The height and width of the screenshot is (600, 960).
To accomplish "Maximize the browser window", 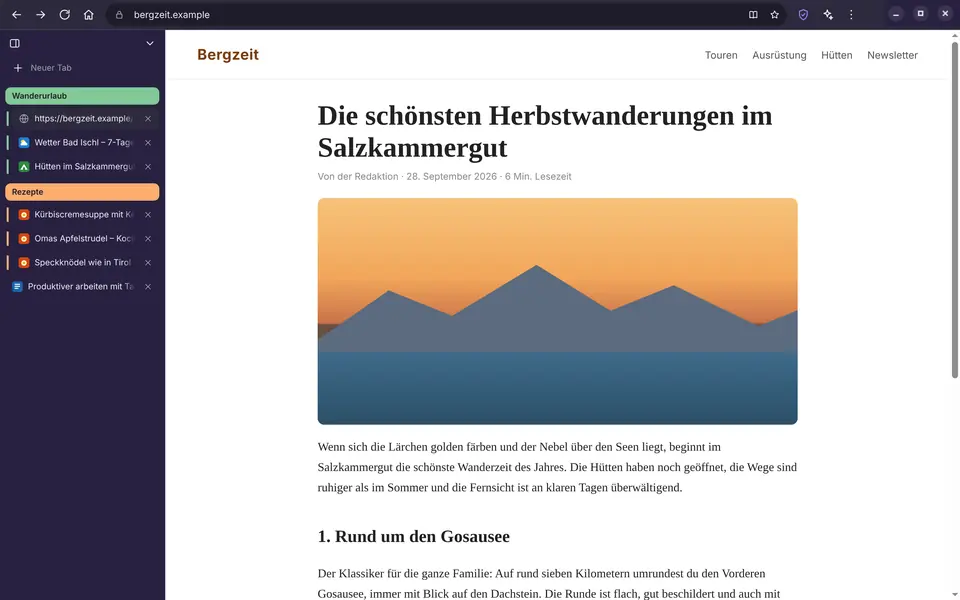I will (x=920, y=14).
